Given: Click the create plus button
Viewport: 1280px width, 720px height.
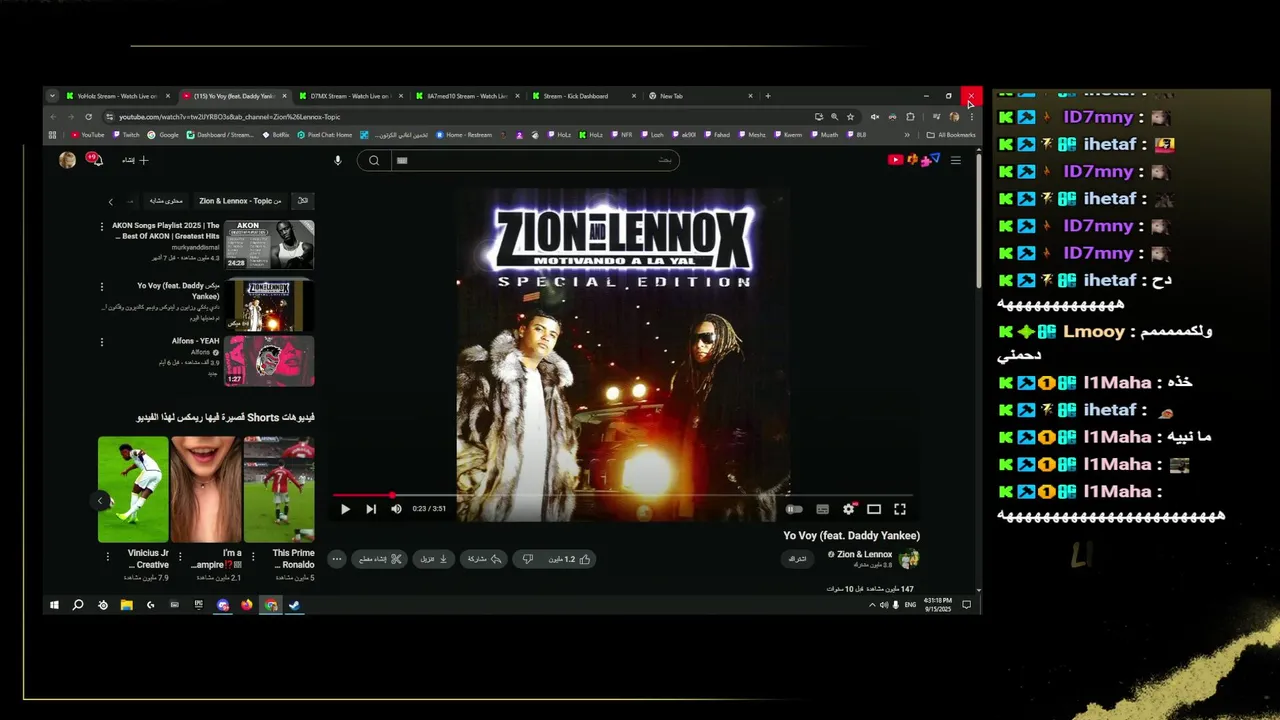Looking at the screenshot, I should click(x=135, y=160).
